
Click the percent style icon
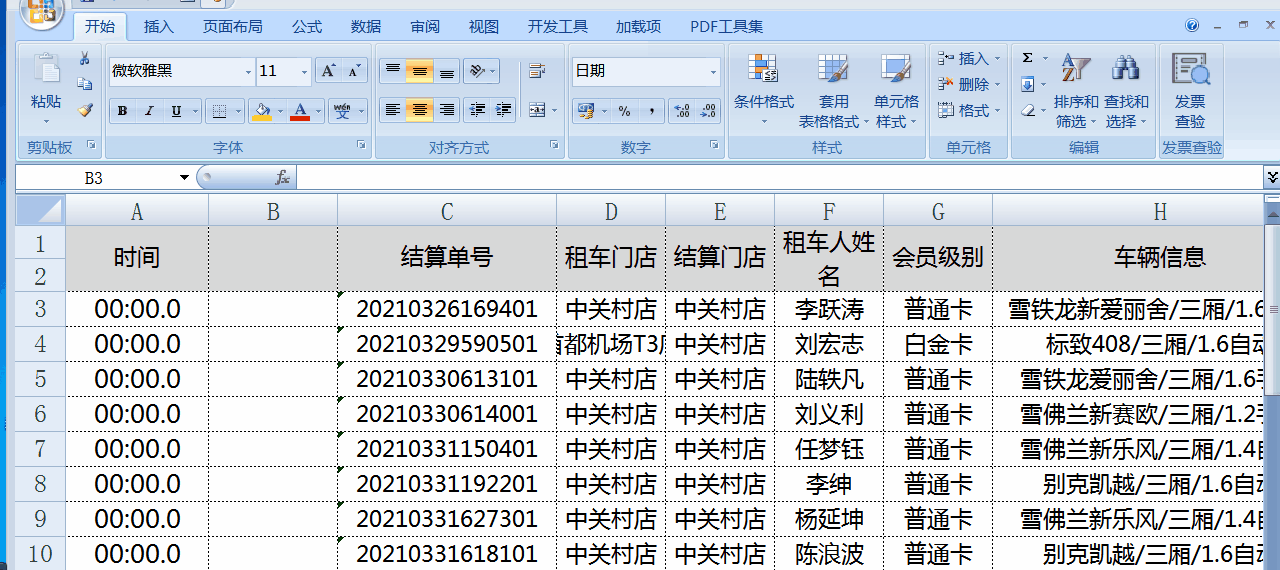tap(624, 111)
